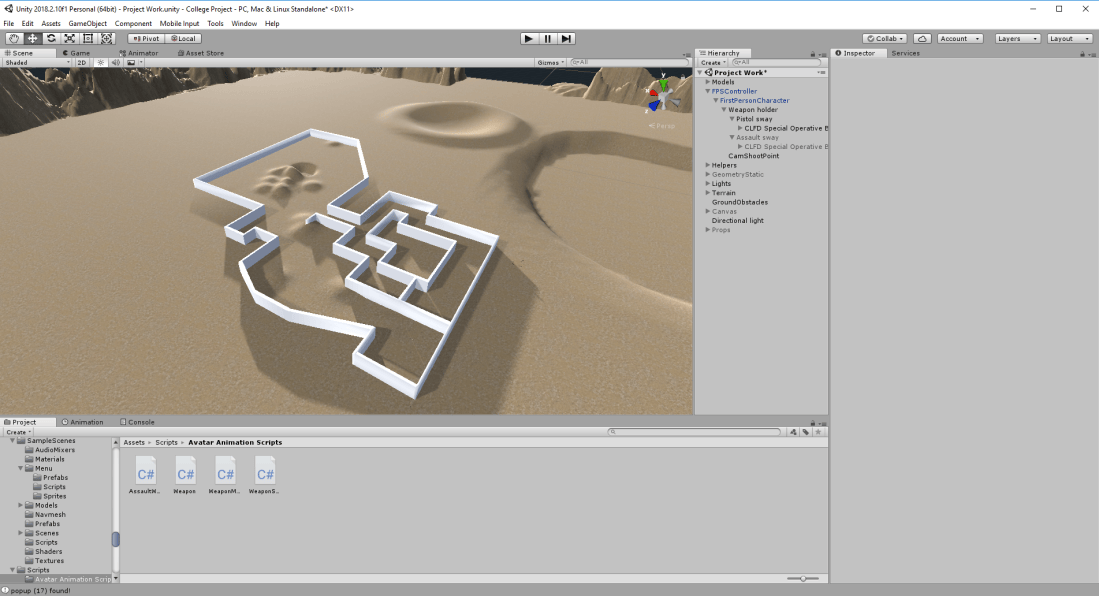Click the scene orientation gizmo's blue Z axis
Viewport: 1099px width, 596px height.
point(654,106)
